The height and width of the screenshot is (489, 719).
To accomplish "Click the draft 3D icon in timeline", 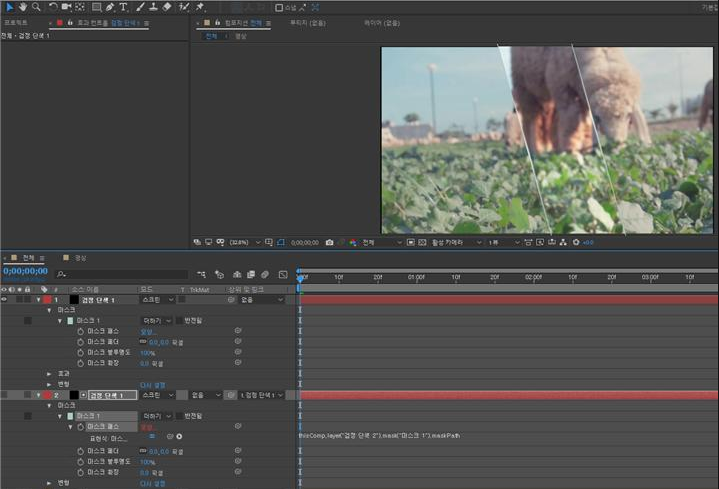I will coord(220,274).
